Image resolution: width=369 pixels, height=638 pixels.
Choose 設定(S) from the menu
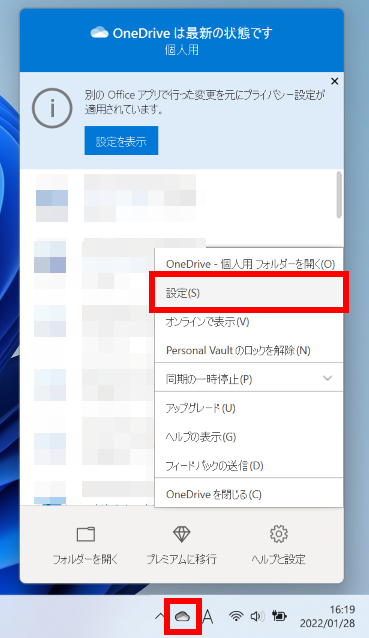249,293
